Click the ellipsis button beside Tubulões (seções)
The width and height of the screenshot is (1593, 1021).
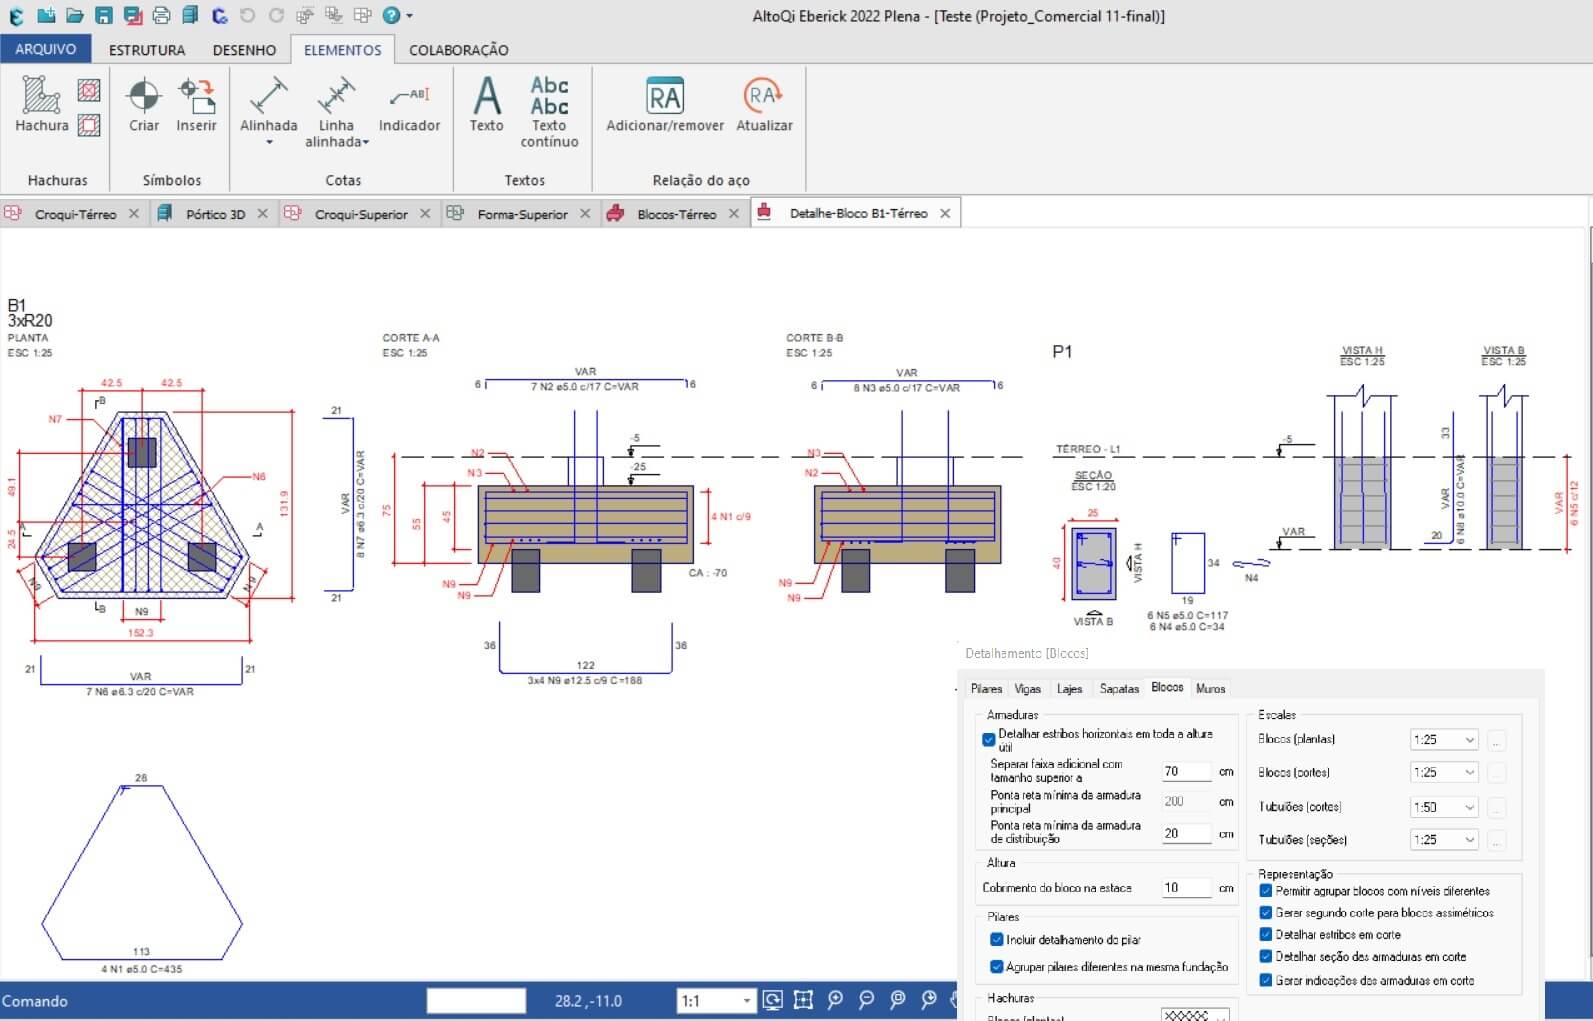1497,840
